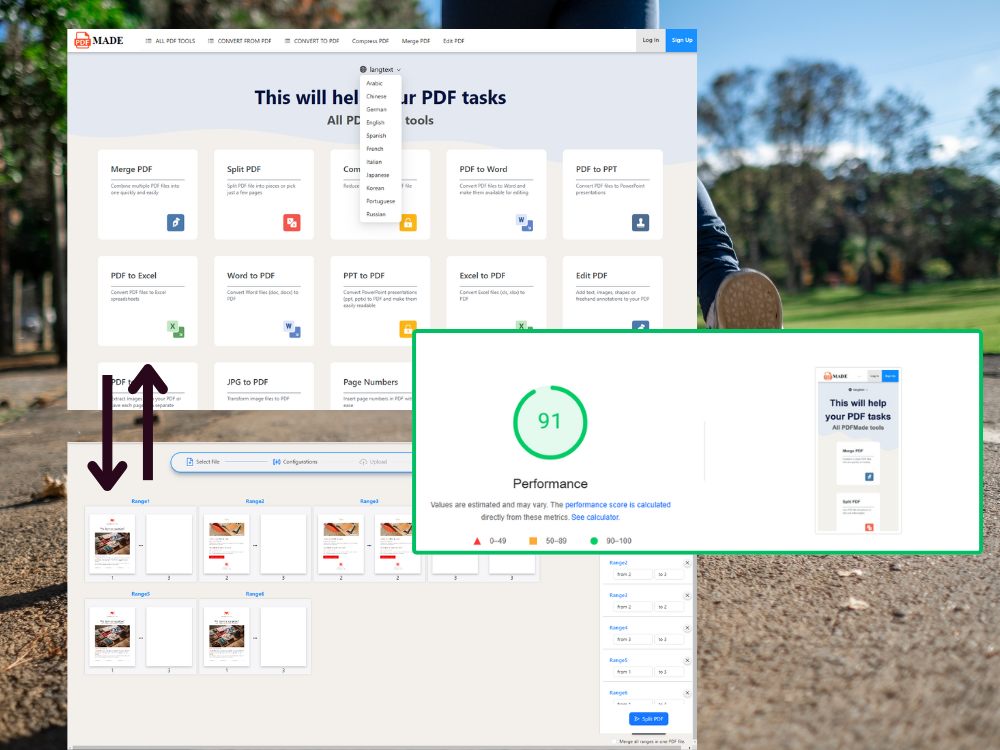Click the Range5 from page input

click(x=633, y=672)
